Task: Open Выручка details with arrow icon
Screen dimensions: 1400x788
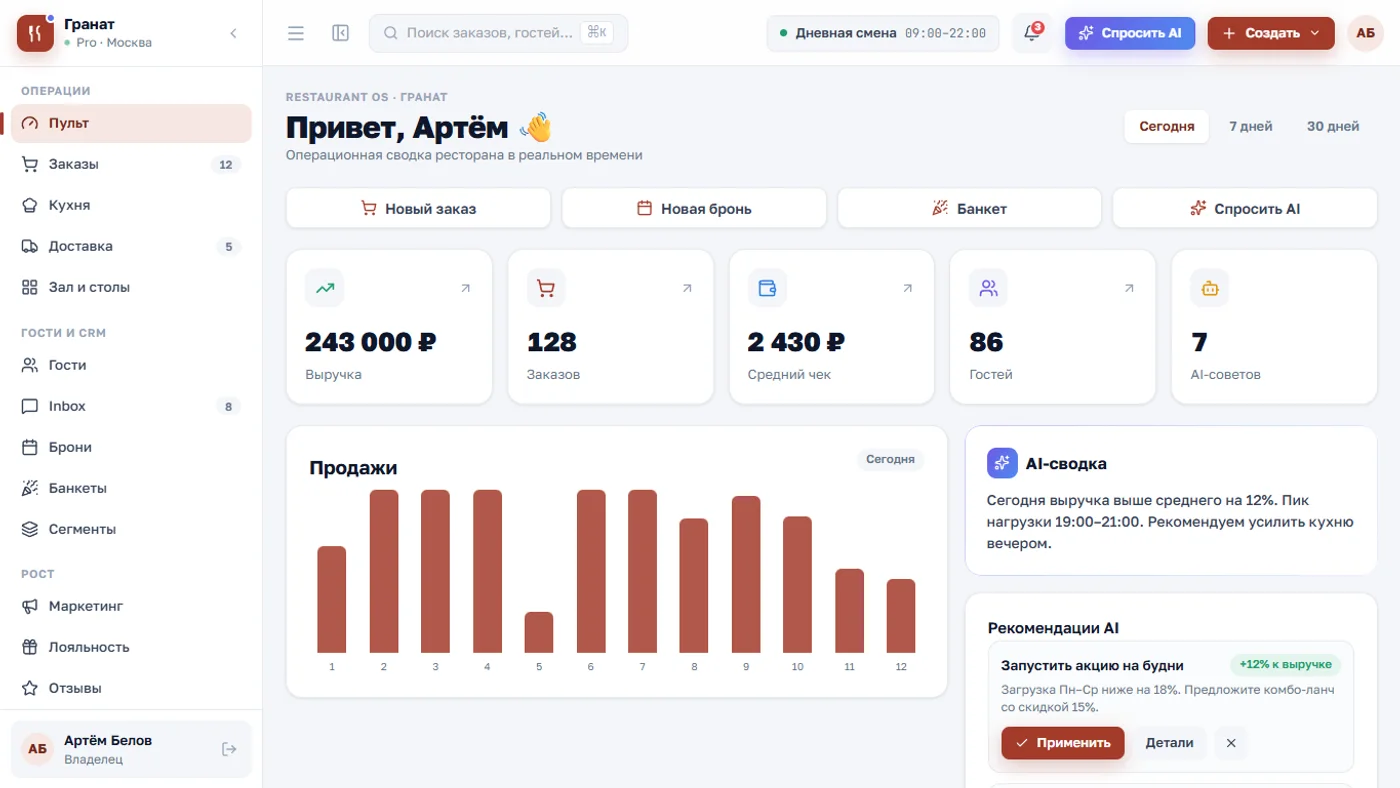Action: pos(465,288)
